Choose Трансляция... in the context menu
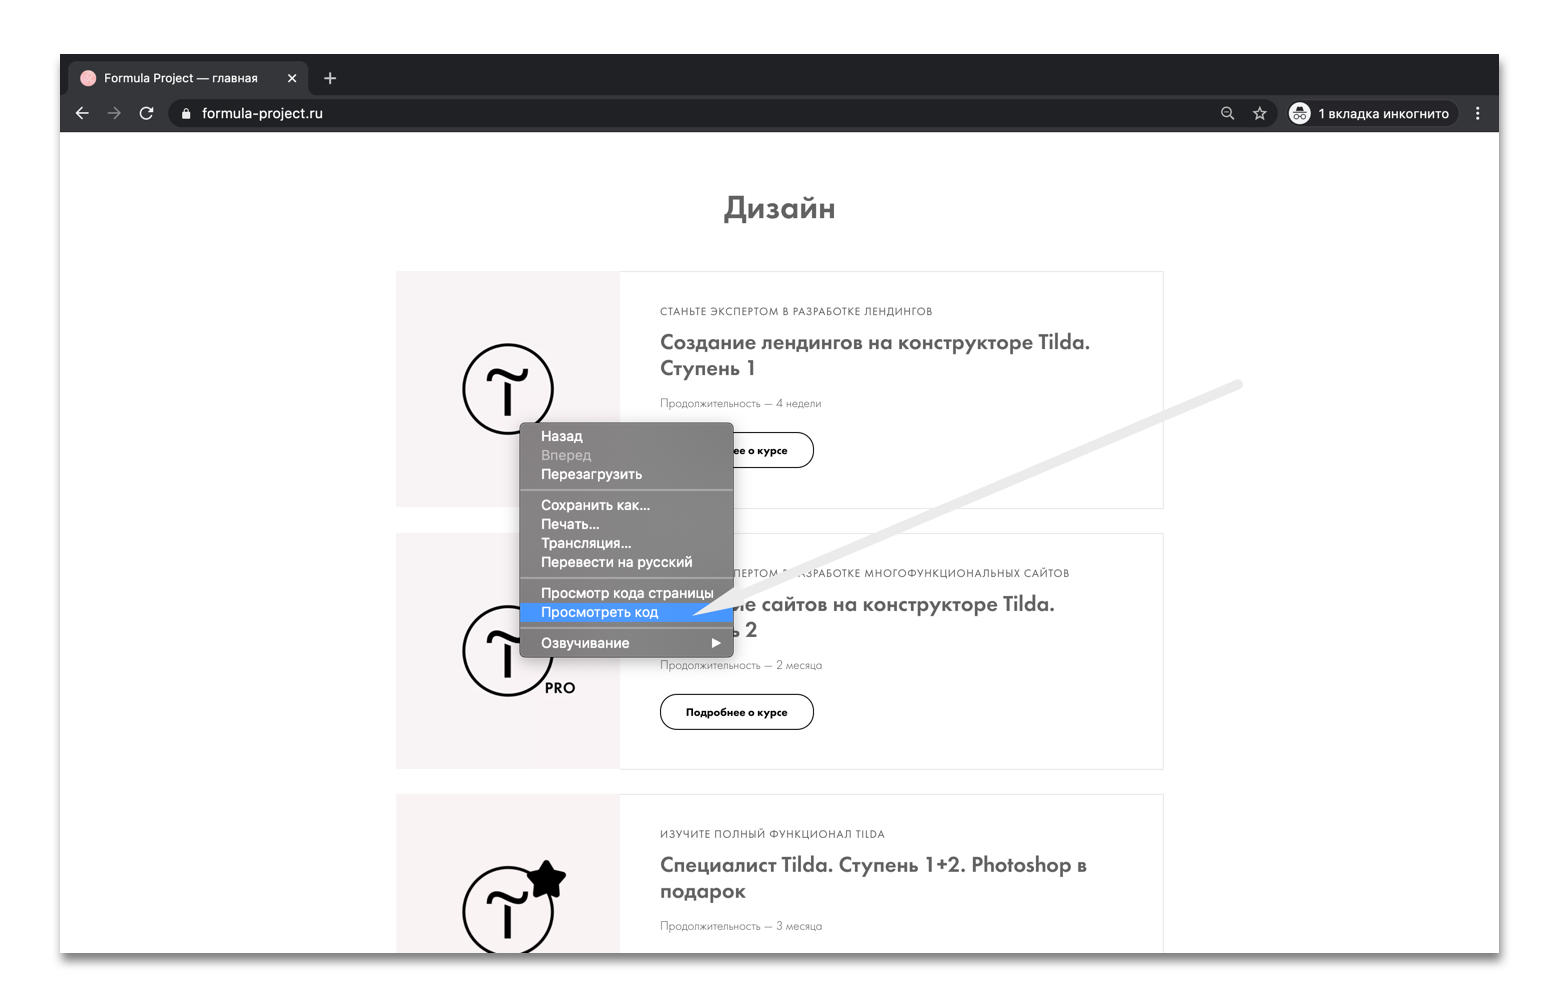This screenshot has width=1558, height=1008. click(x=627, y=543)
